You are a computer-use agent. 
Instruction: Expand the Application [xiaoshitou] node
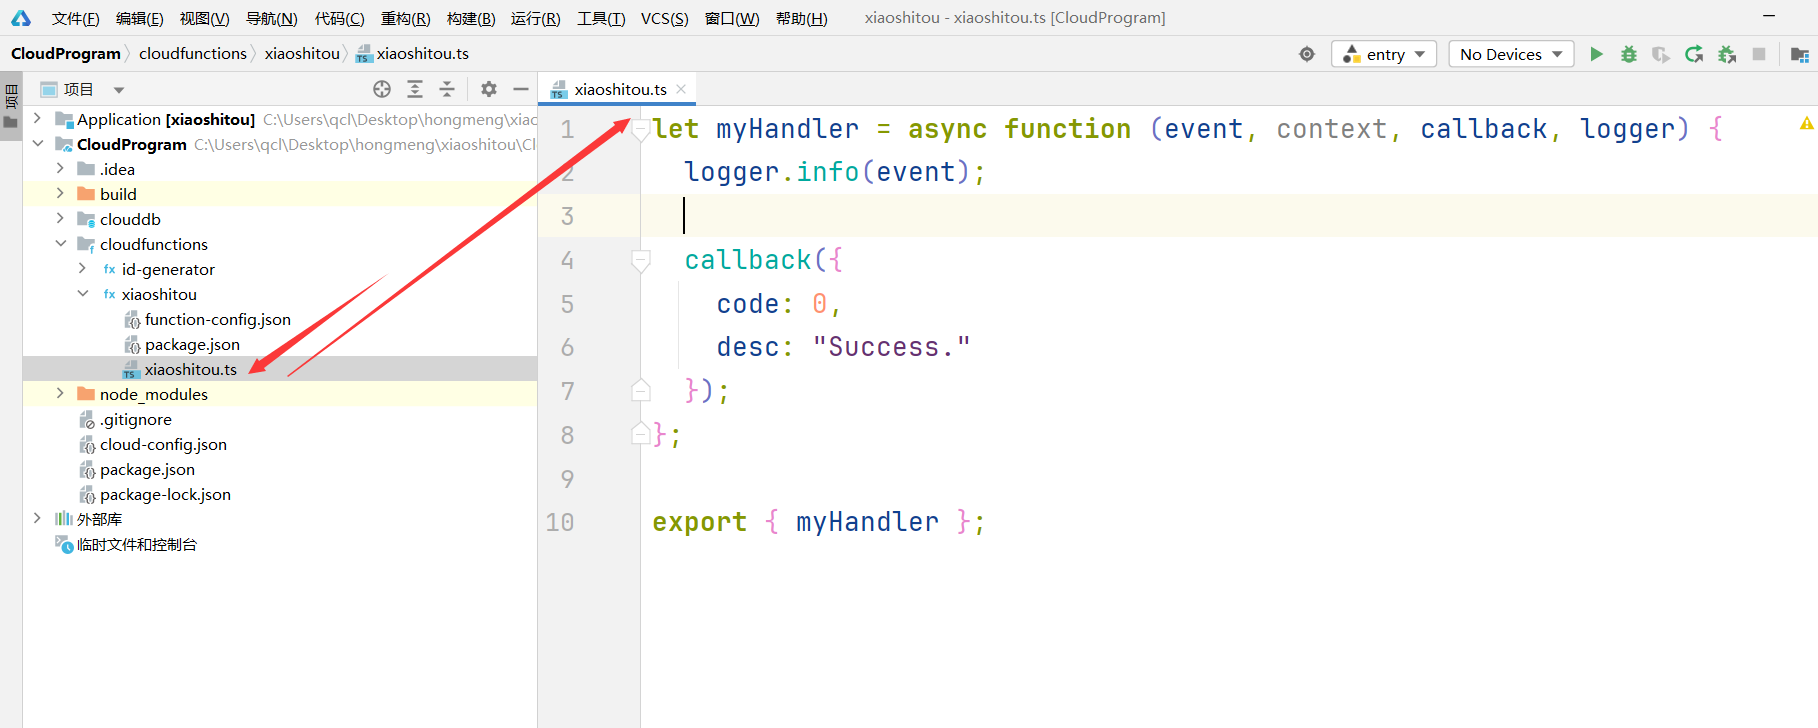coord(37,119)
